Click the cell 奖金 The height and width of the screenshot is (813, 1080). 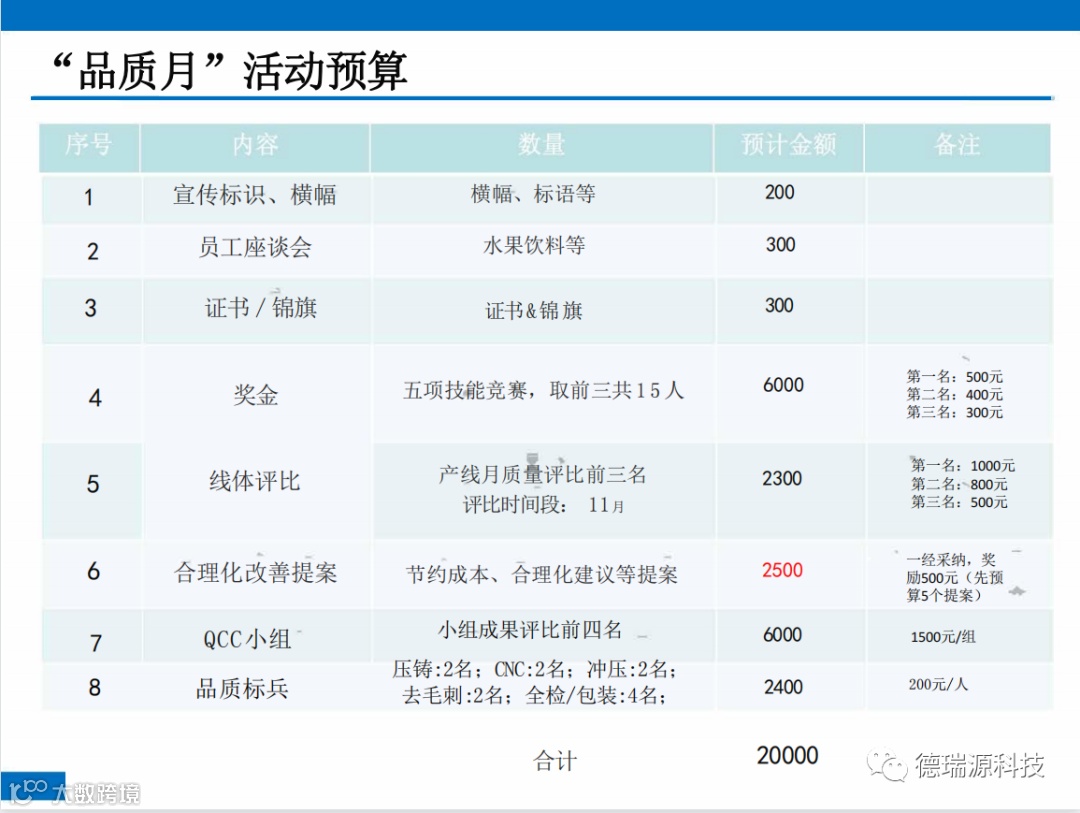click(255, 395)
